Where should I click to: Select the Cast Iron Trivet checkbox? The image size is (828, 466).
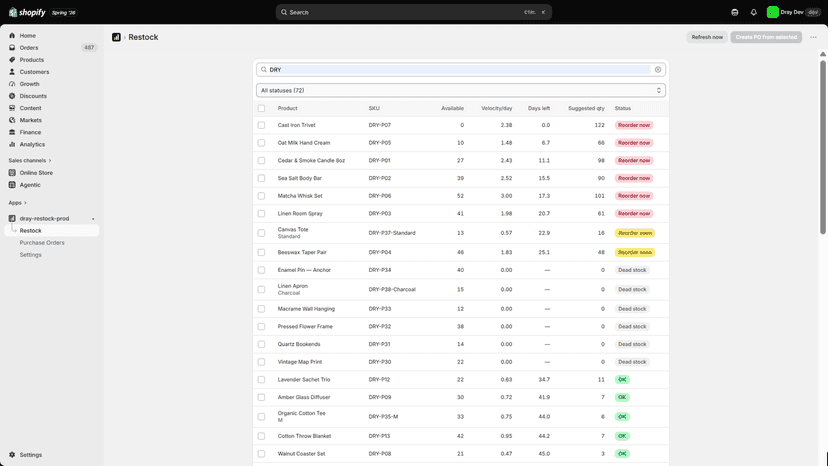pos(261,125)
